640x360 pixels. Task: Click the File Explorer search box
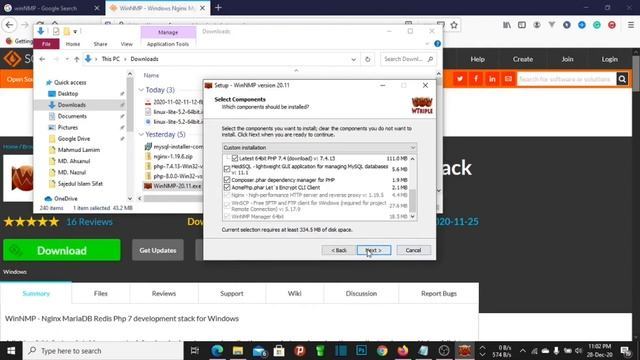(x=408, y=59)
